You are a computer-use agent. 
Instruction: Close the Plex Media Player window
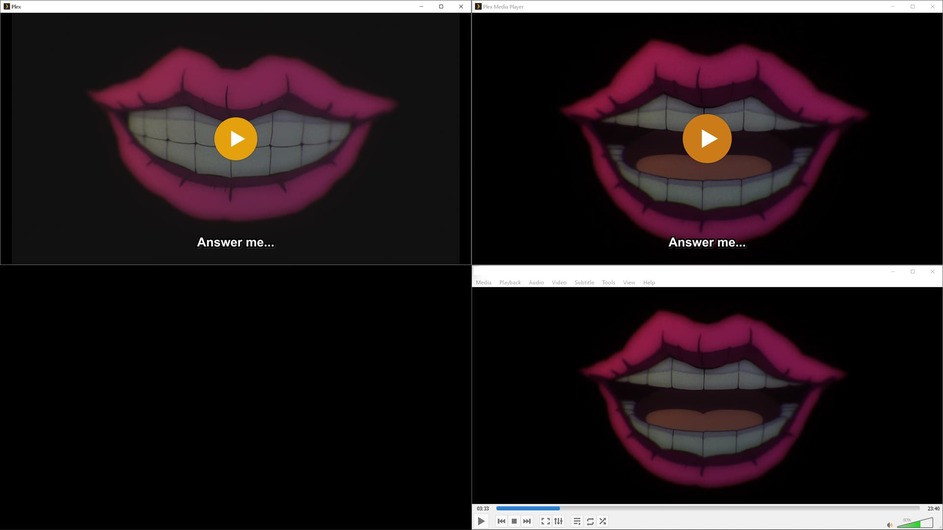click(932, 6)
